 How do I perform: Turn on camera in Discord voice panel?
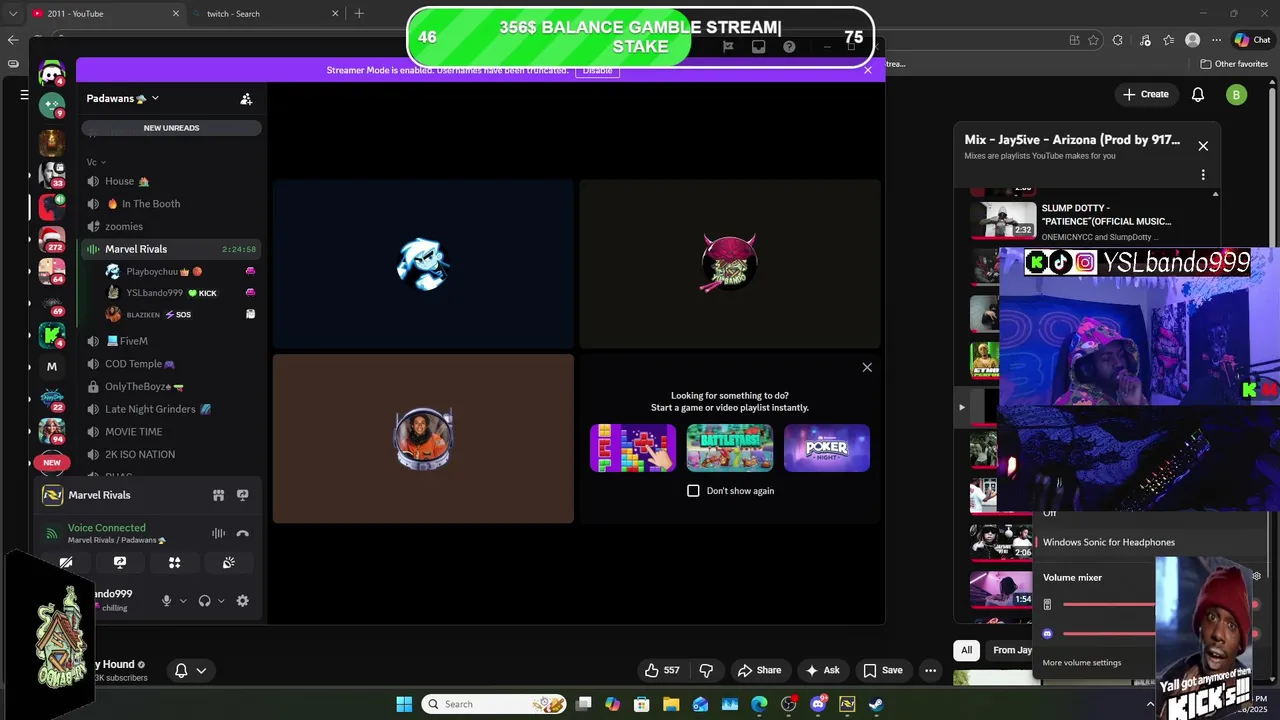click(x=66, y=563)
